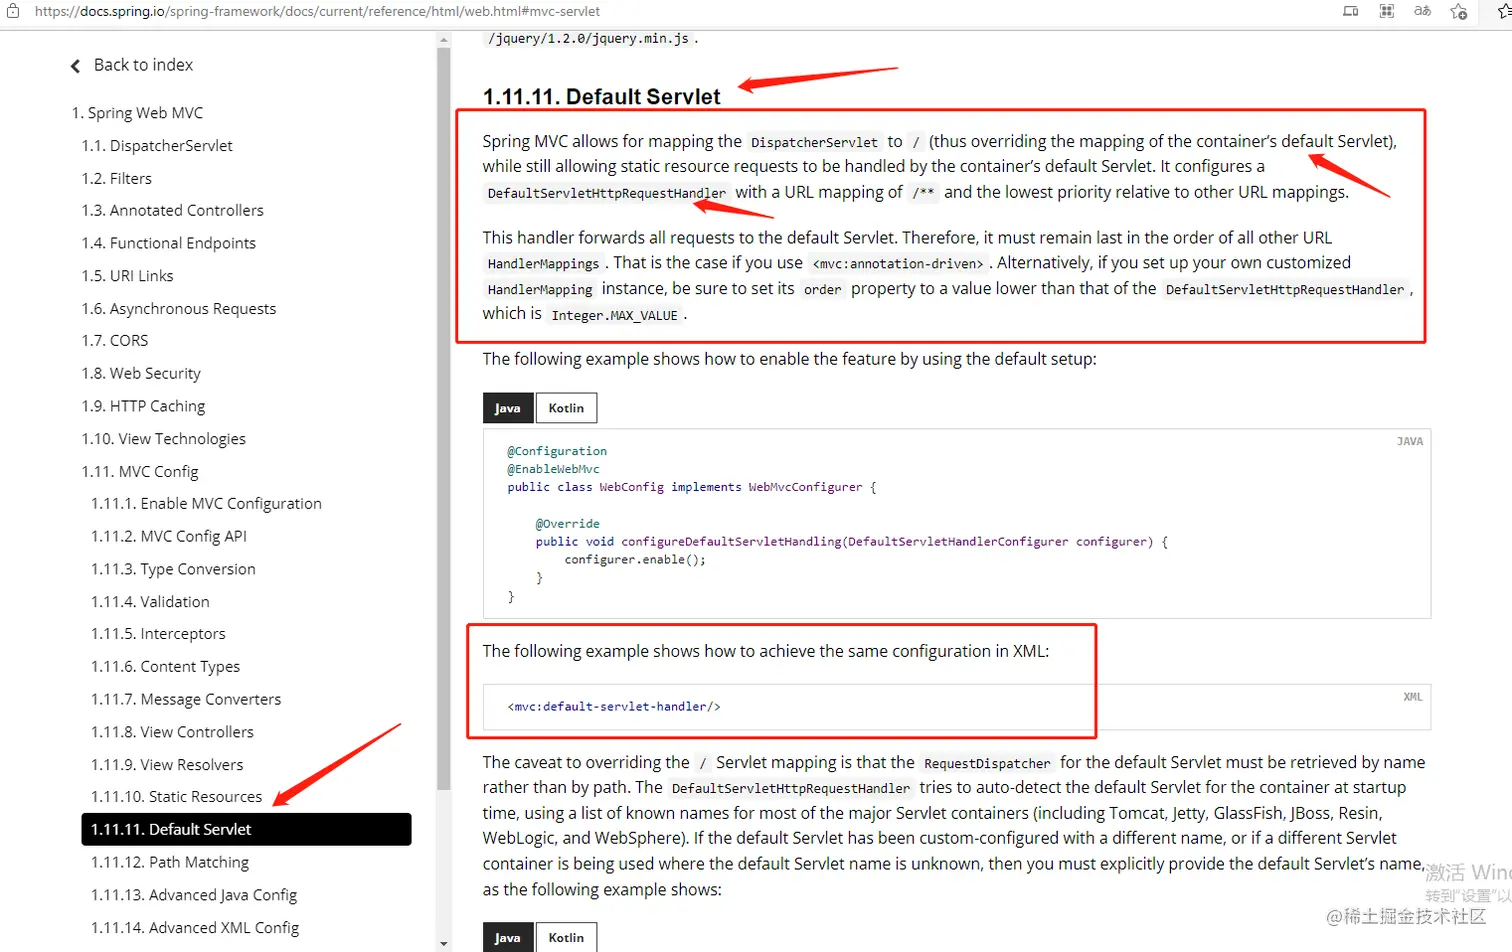Click the sidebar scrollbar thumb

coord(444,419)
